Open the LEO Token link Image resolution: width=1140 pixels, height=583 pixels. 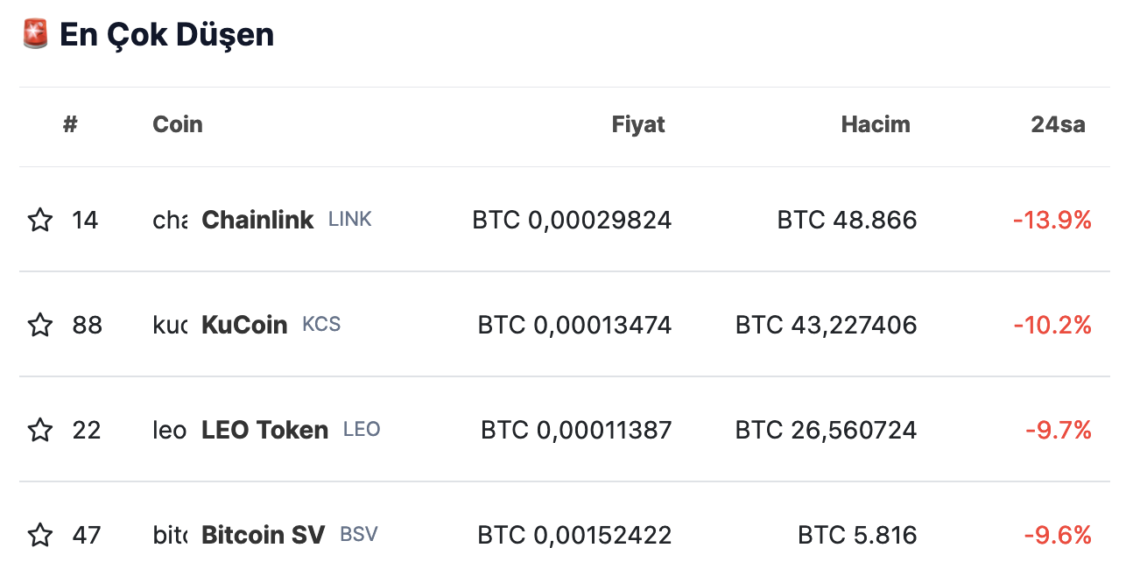click(265, 430)
